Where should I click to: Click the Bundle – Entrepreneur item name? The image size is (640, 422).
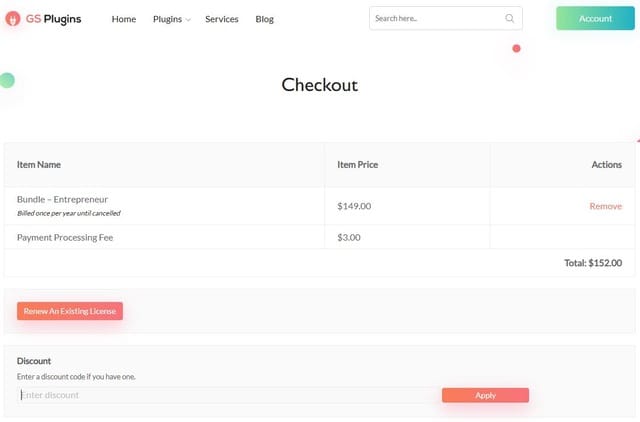62,199
